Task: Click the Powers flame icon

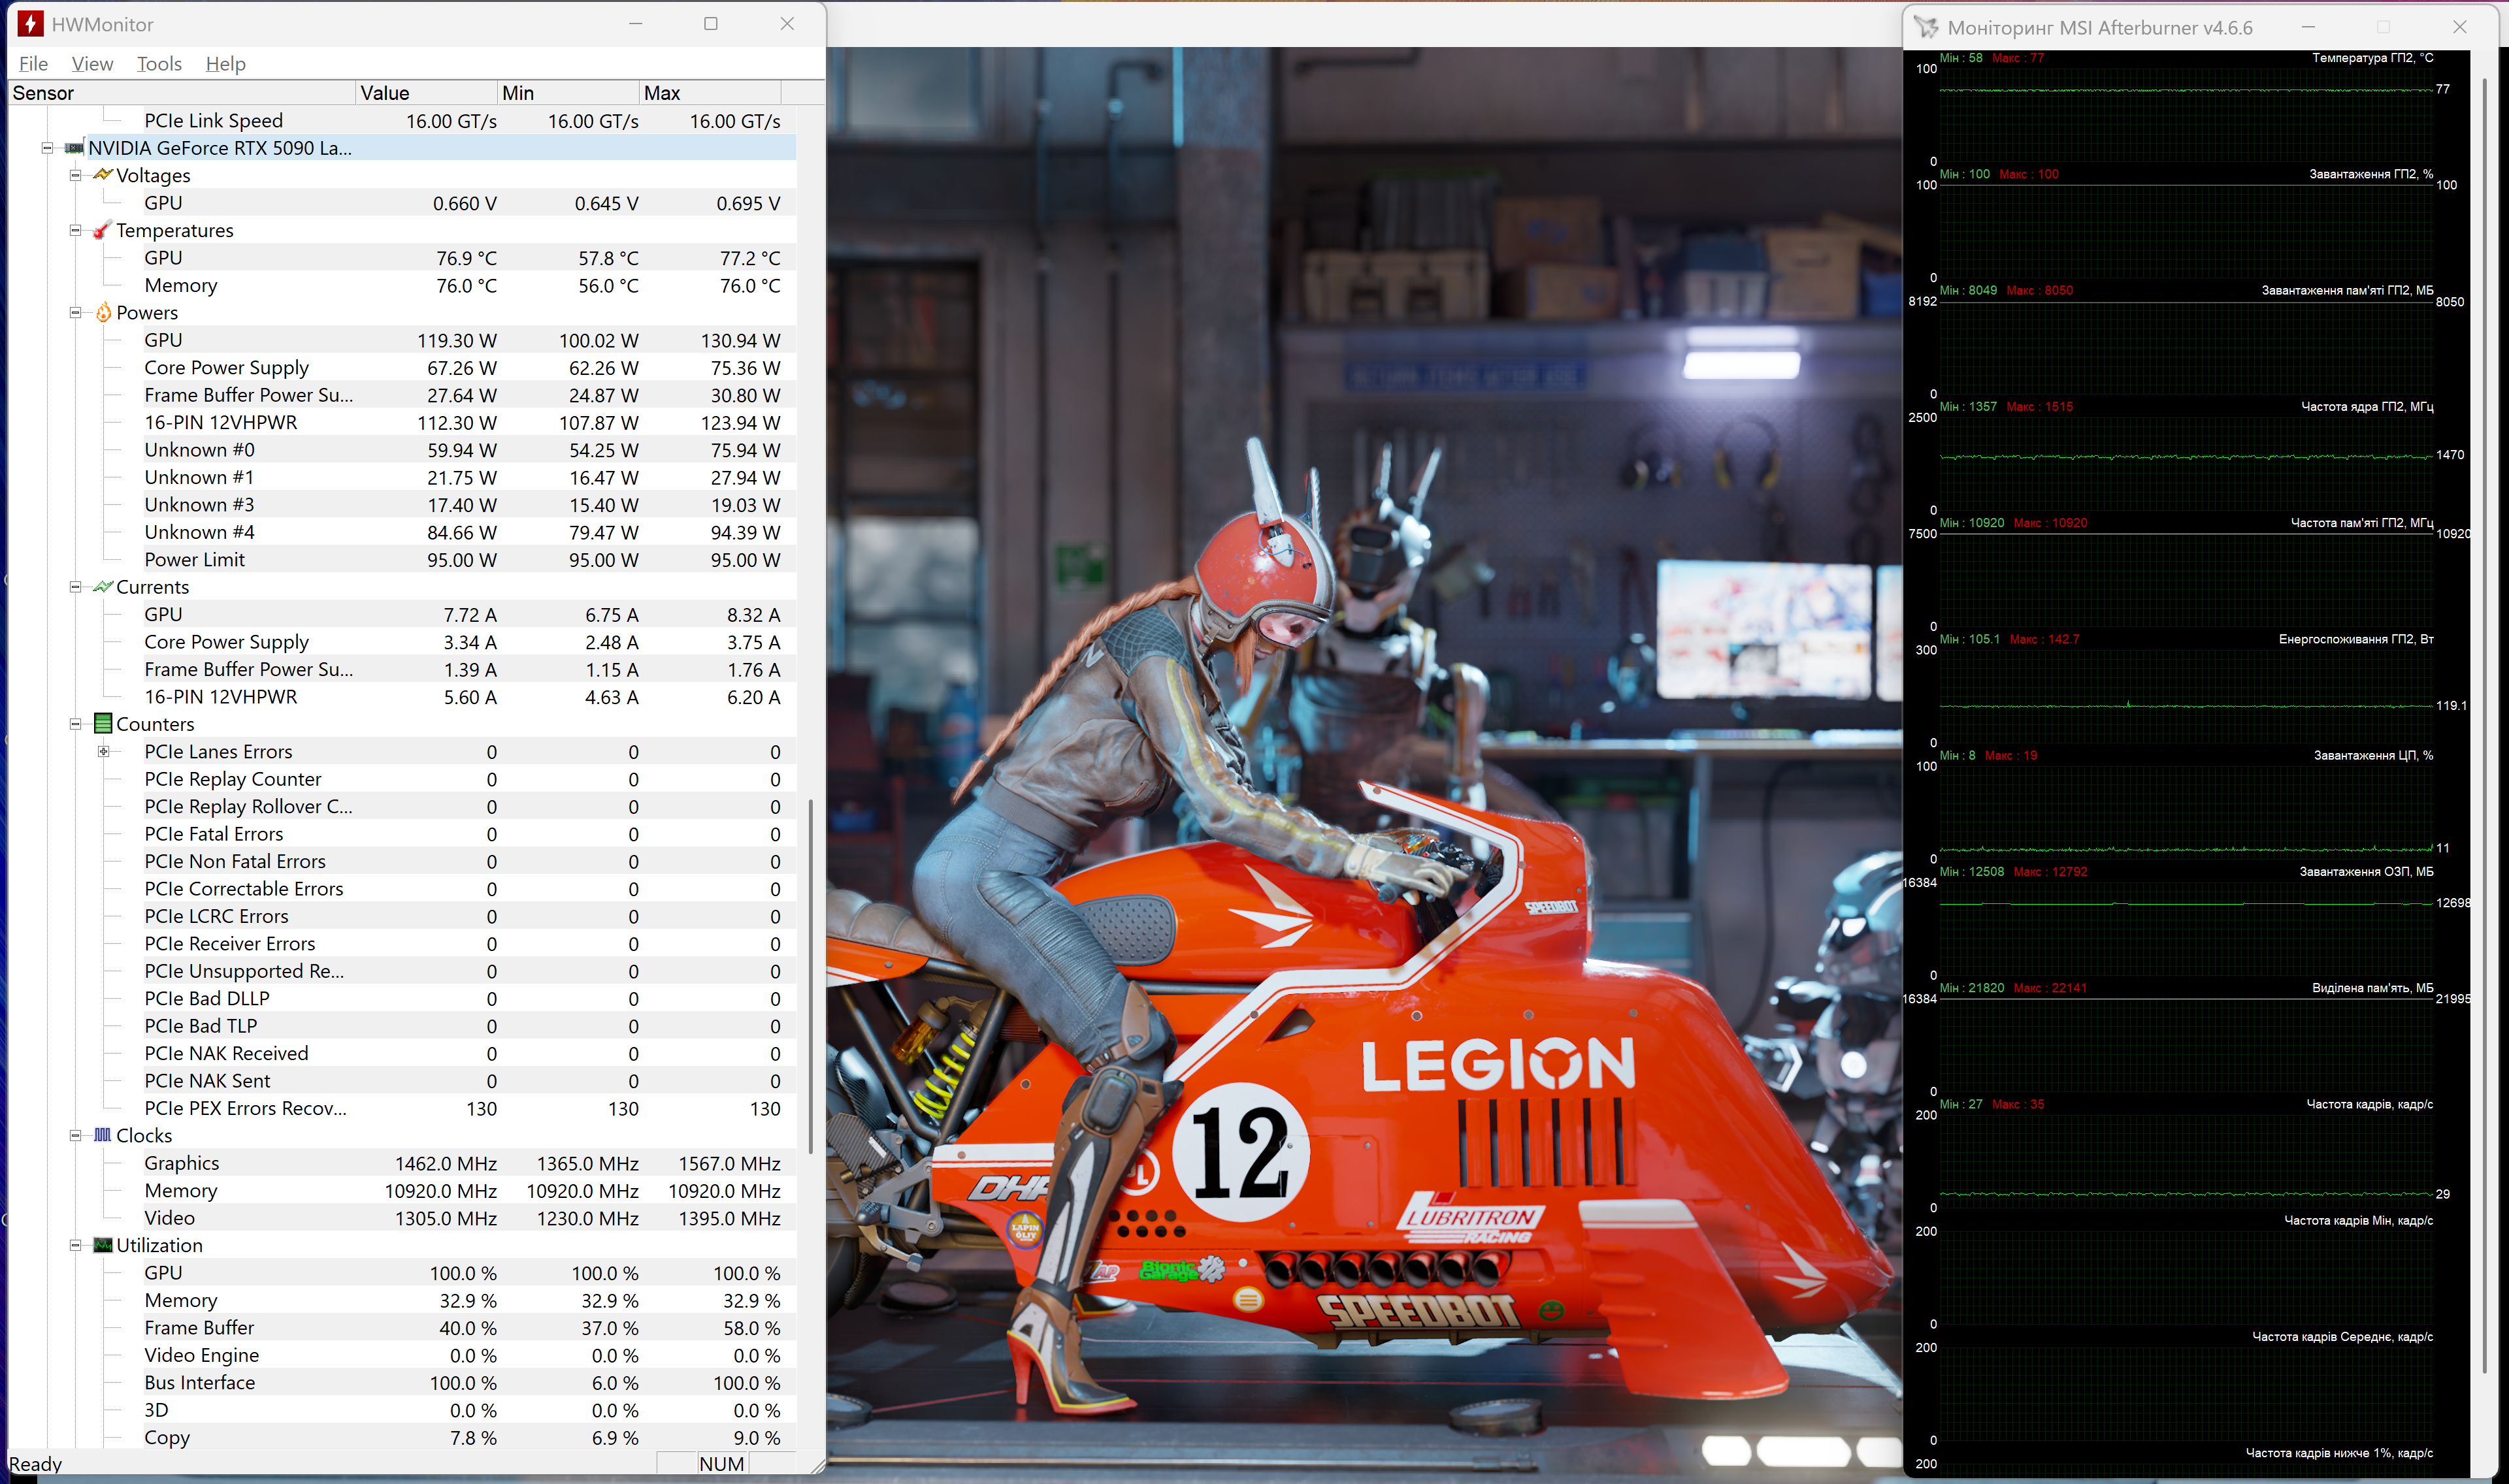Action: coord(103,313)
